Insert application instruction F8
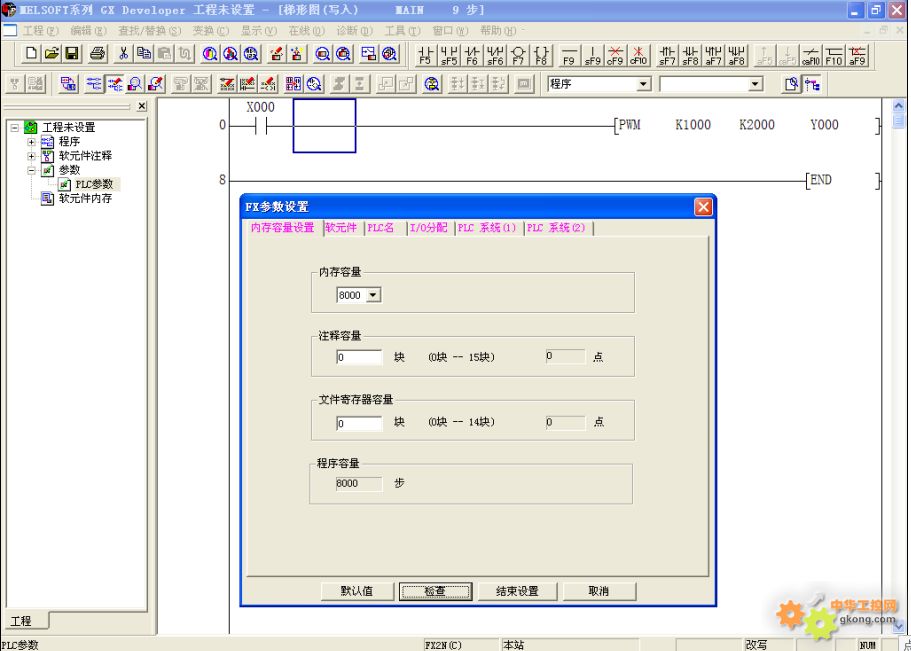This screenshot has width=911, height=651. [541, 55]
